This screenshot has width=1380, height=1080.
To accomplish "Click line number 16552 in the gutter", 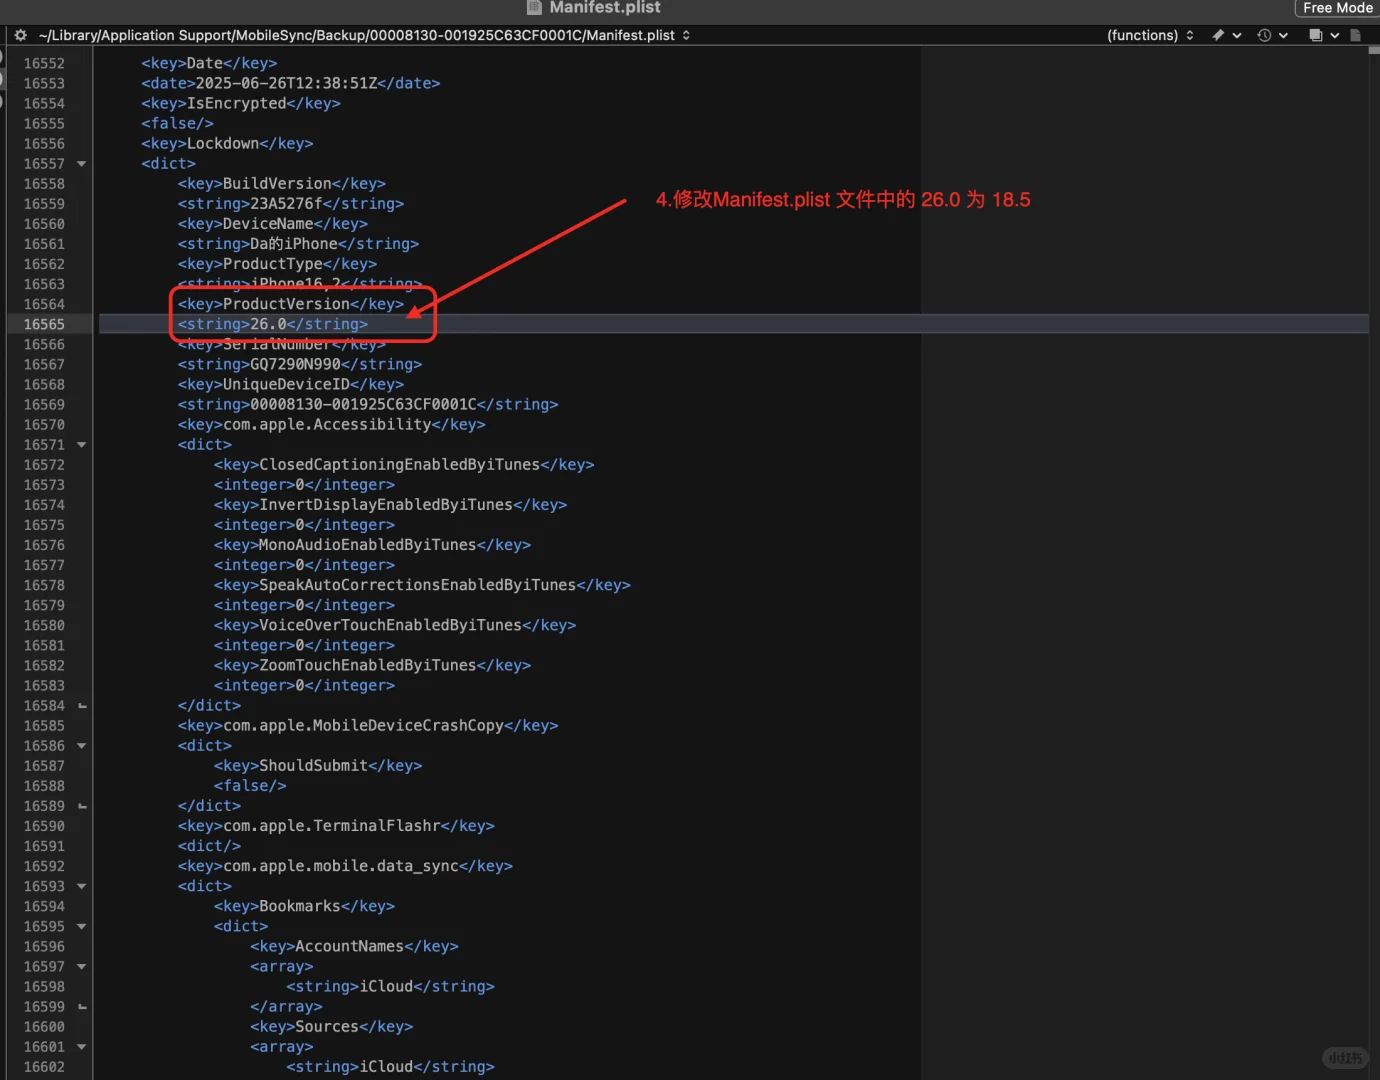I will pos(44,63).
